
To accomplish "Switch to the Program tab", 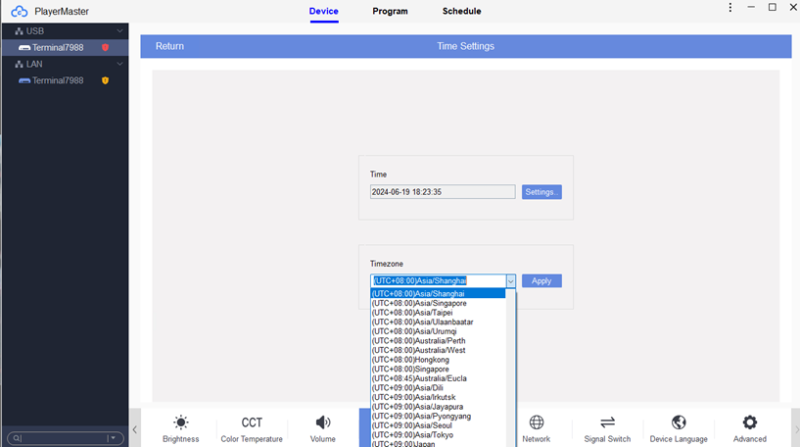I will pos(390,11).
